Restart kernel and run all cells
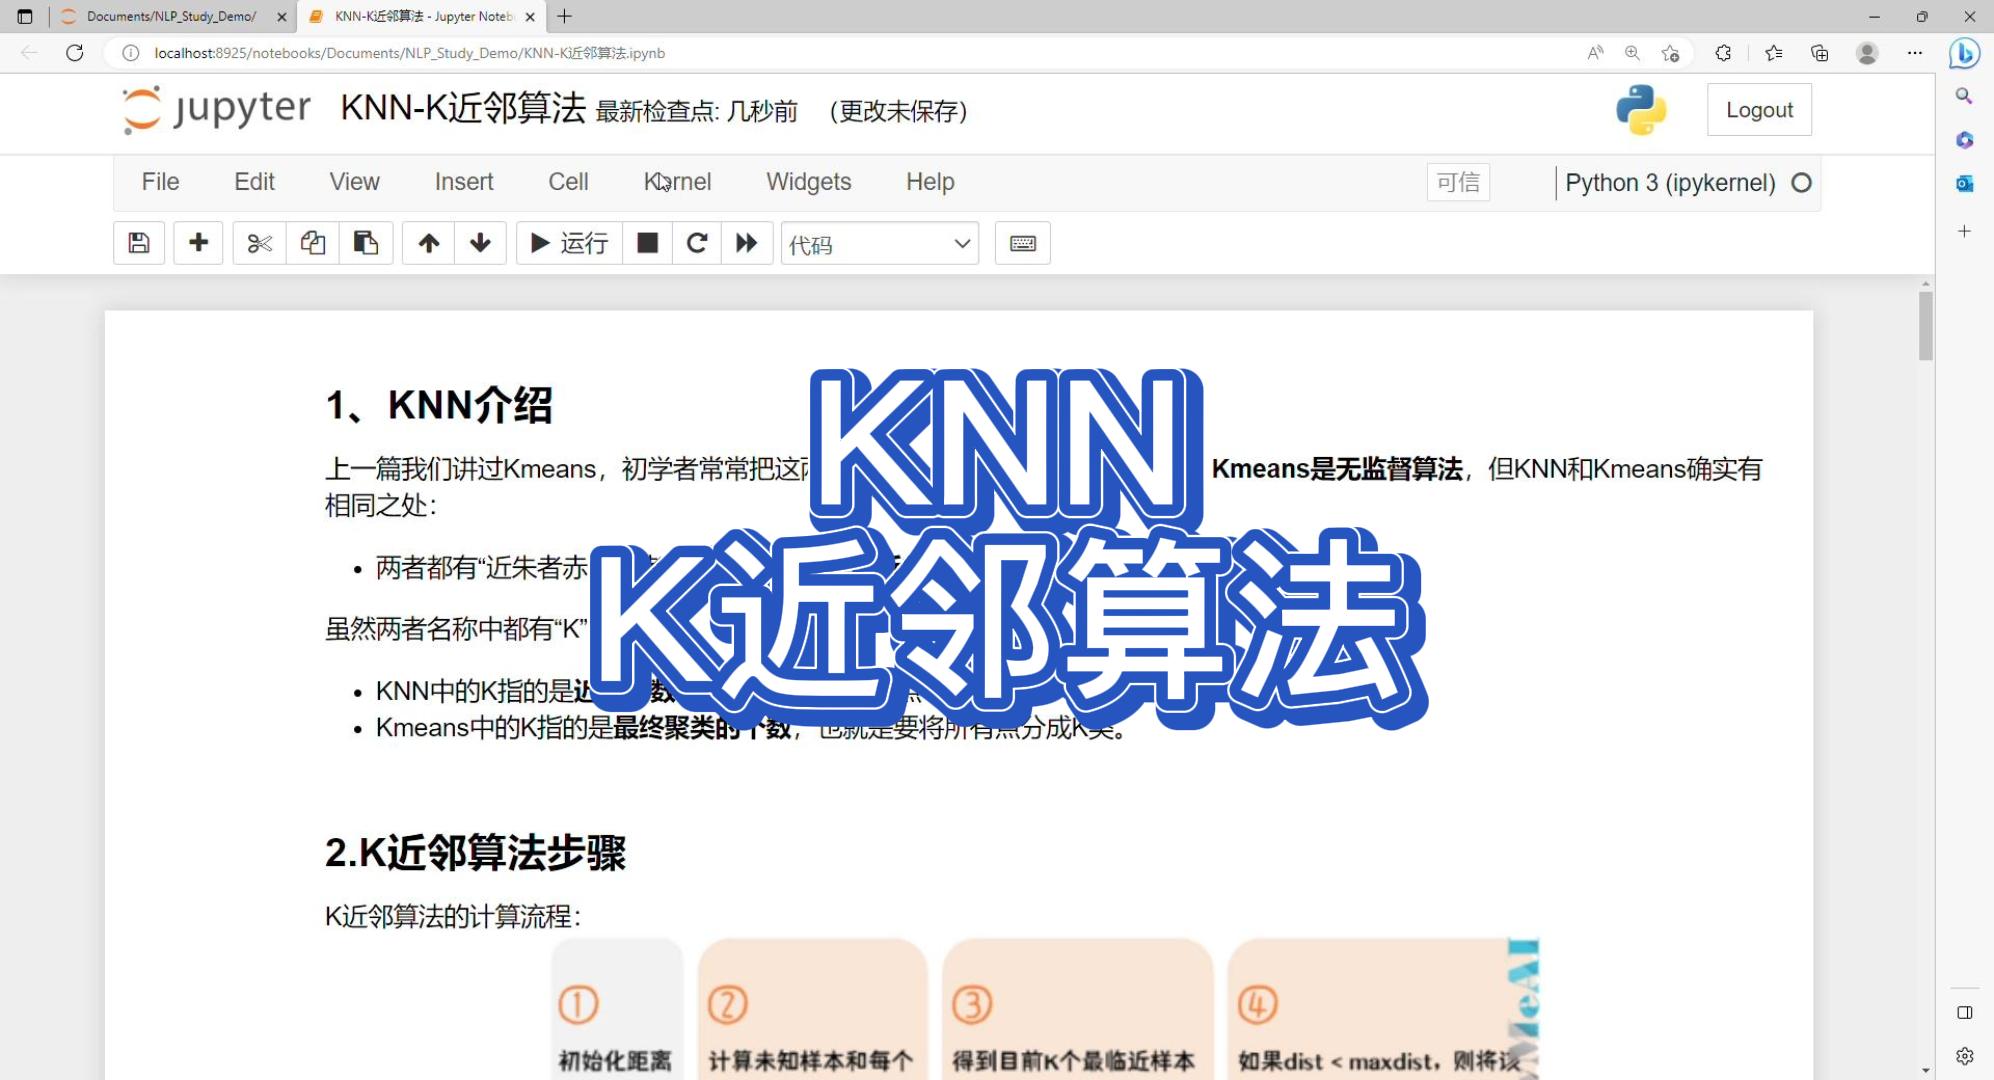Screen dimensions: 1994x1080 pyautogui.click(x=746, y=243)
